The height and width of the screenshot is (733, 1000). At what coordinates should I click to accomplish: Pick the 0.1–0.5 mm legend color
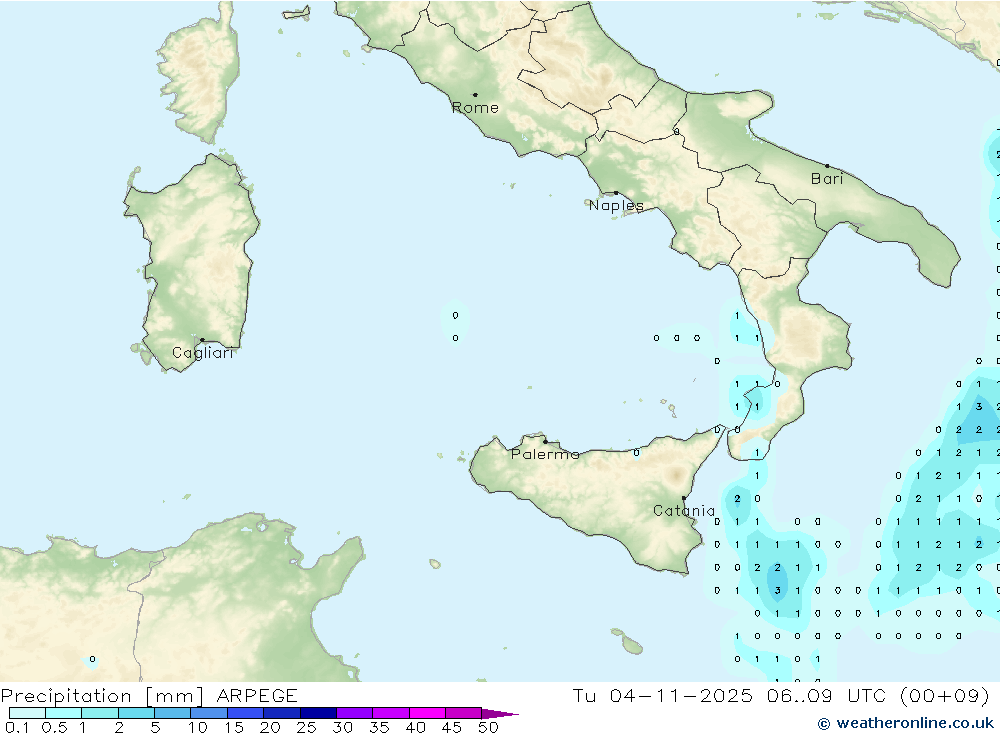[x=27, y=713]
